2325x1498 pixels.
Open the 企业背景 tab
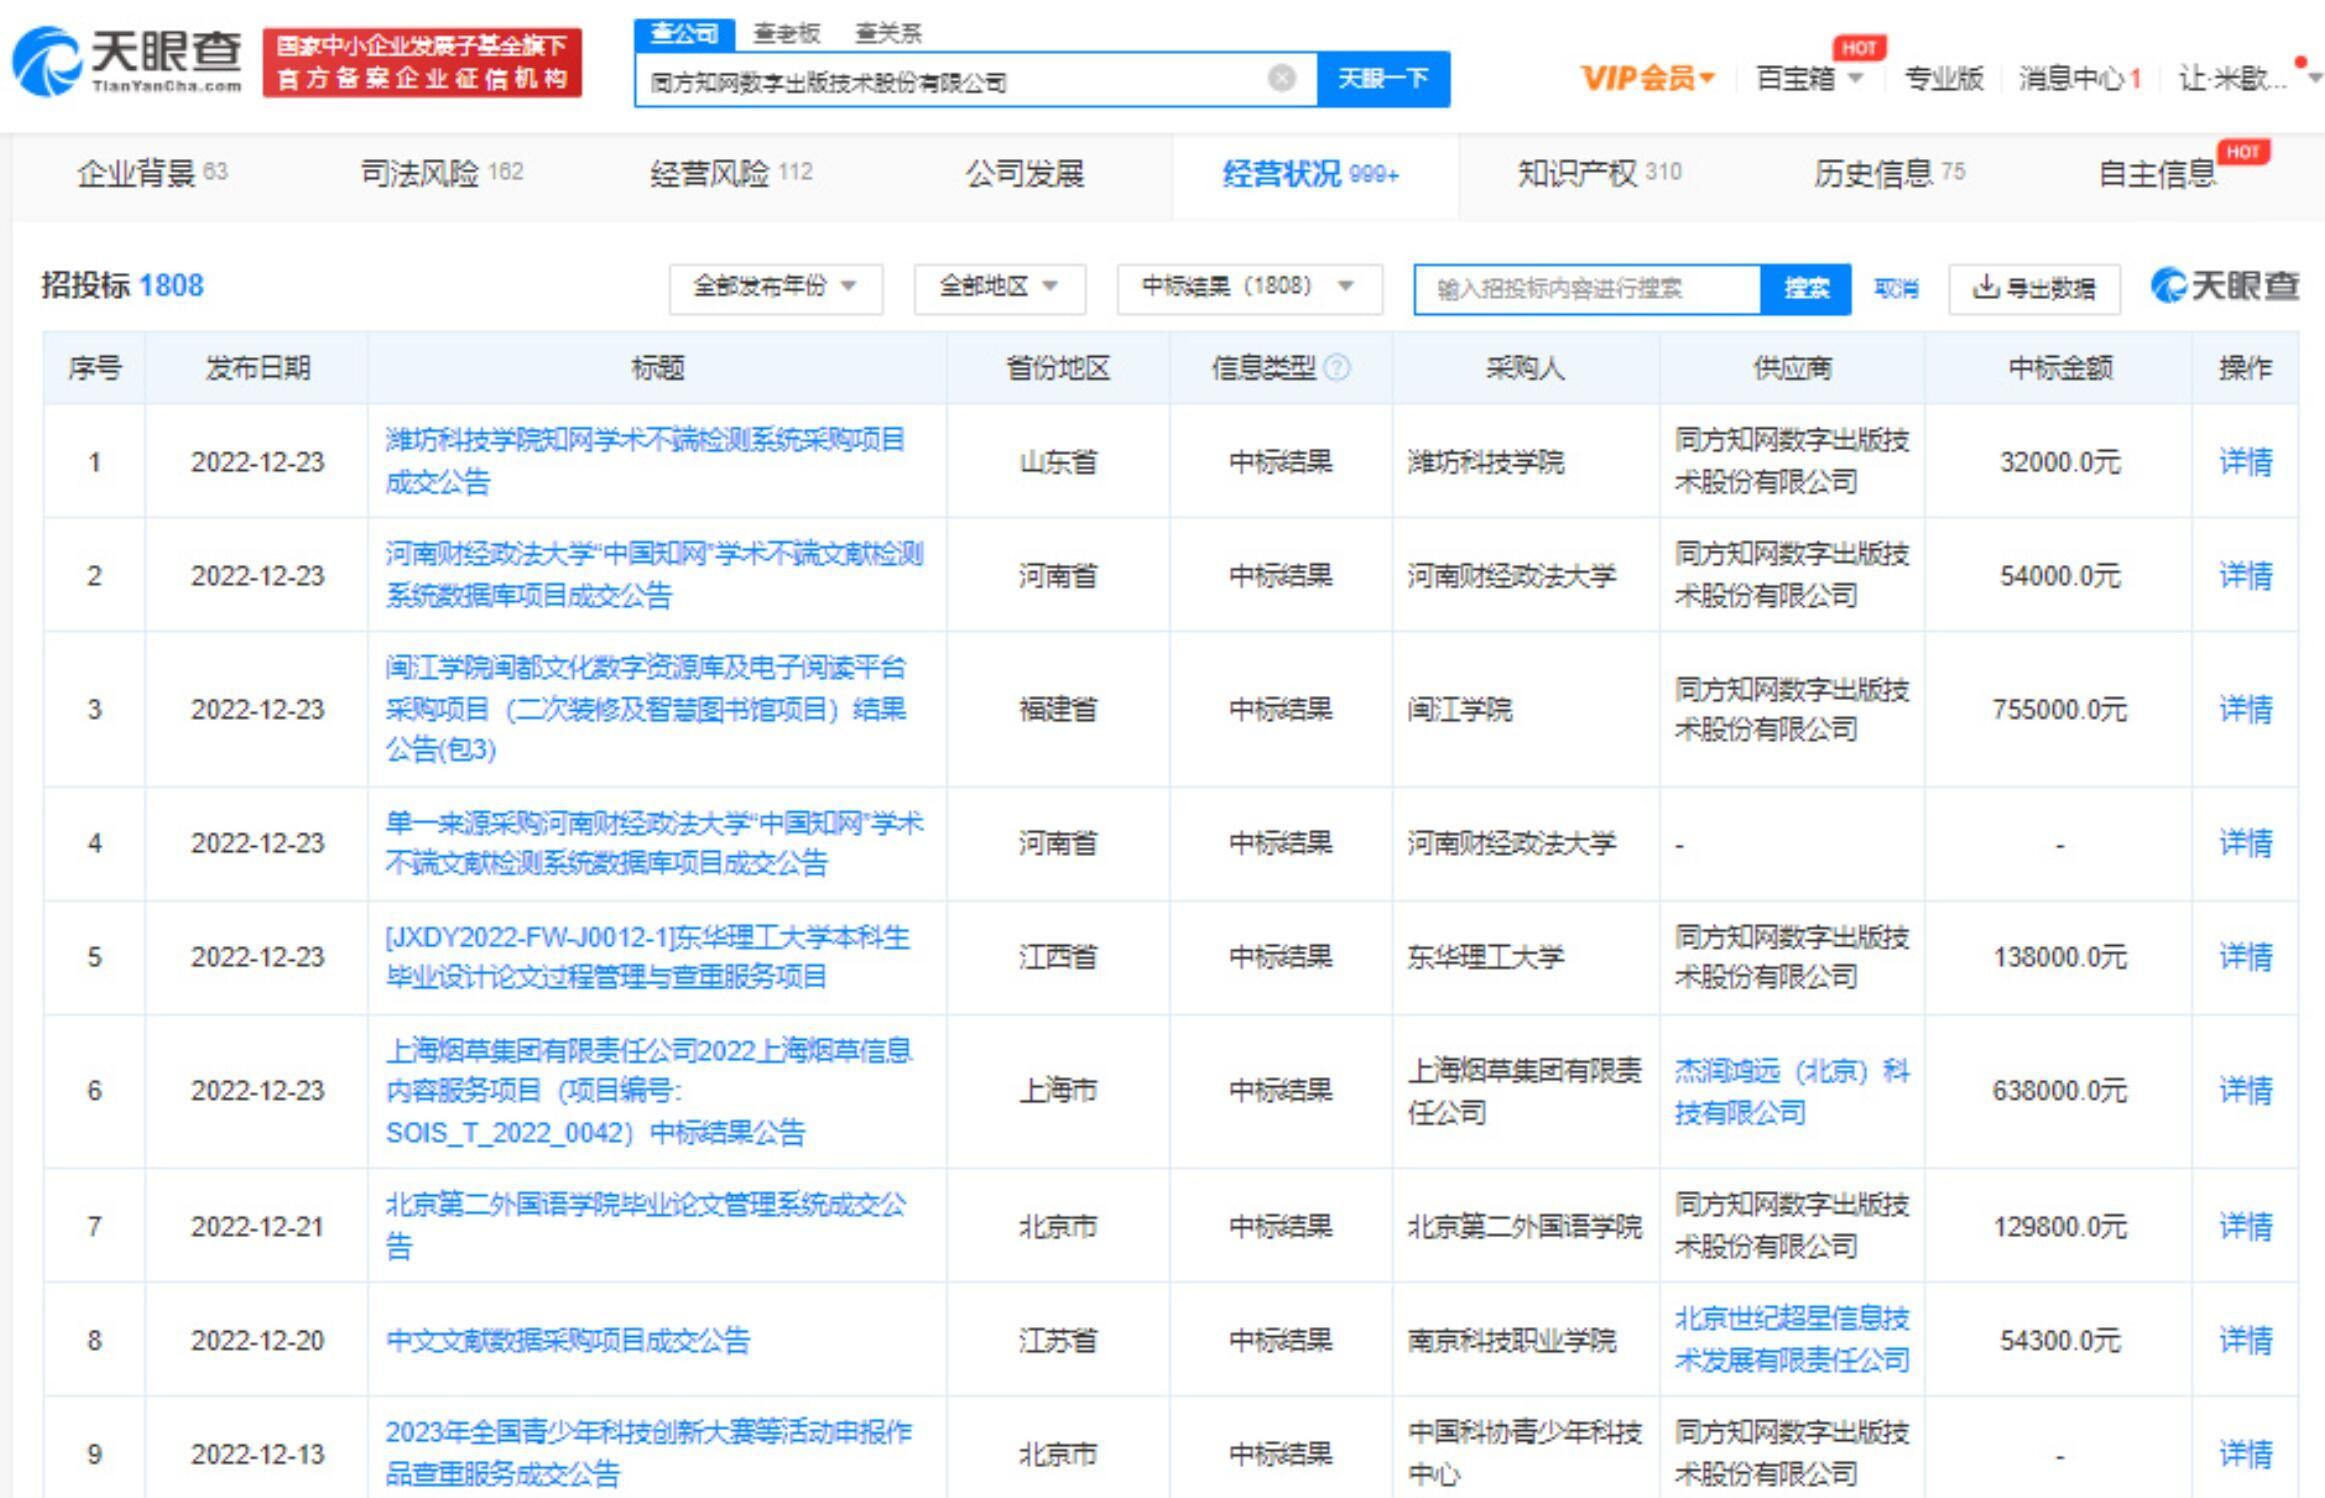click(152, 174)
